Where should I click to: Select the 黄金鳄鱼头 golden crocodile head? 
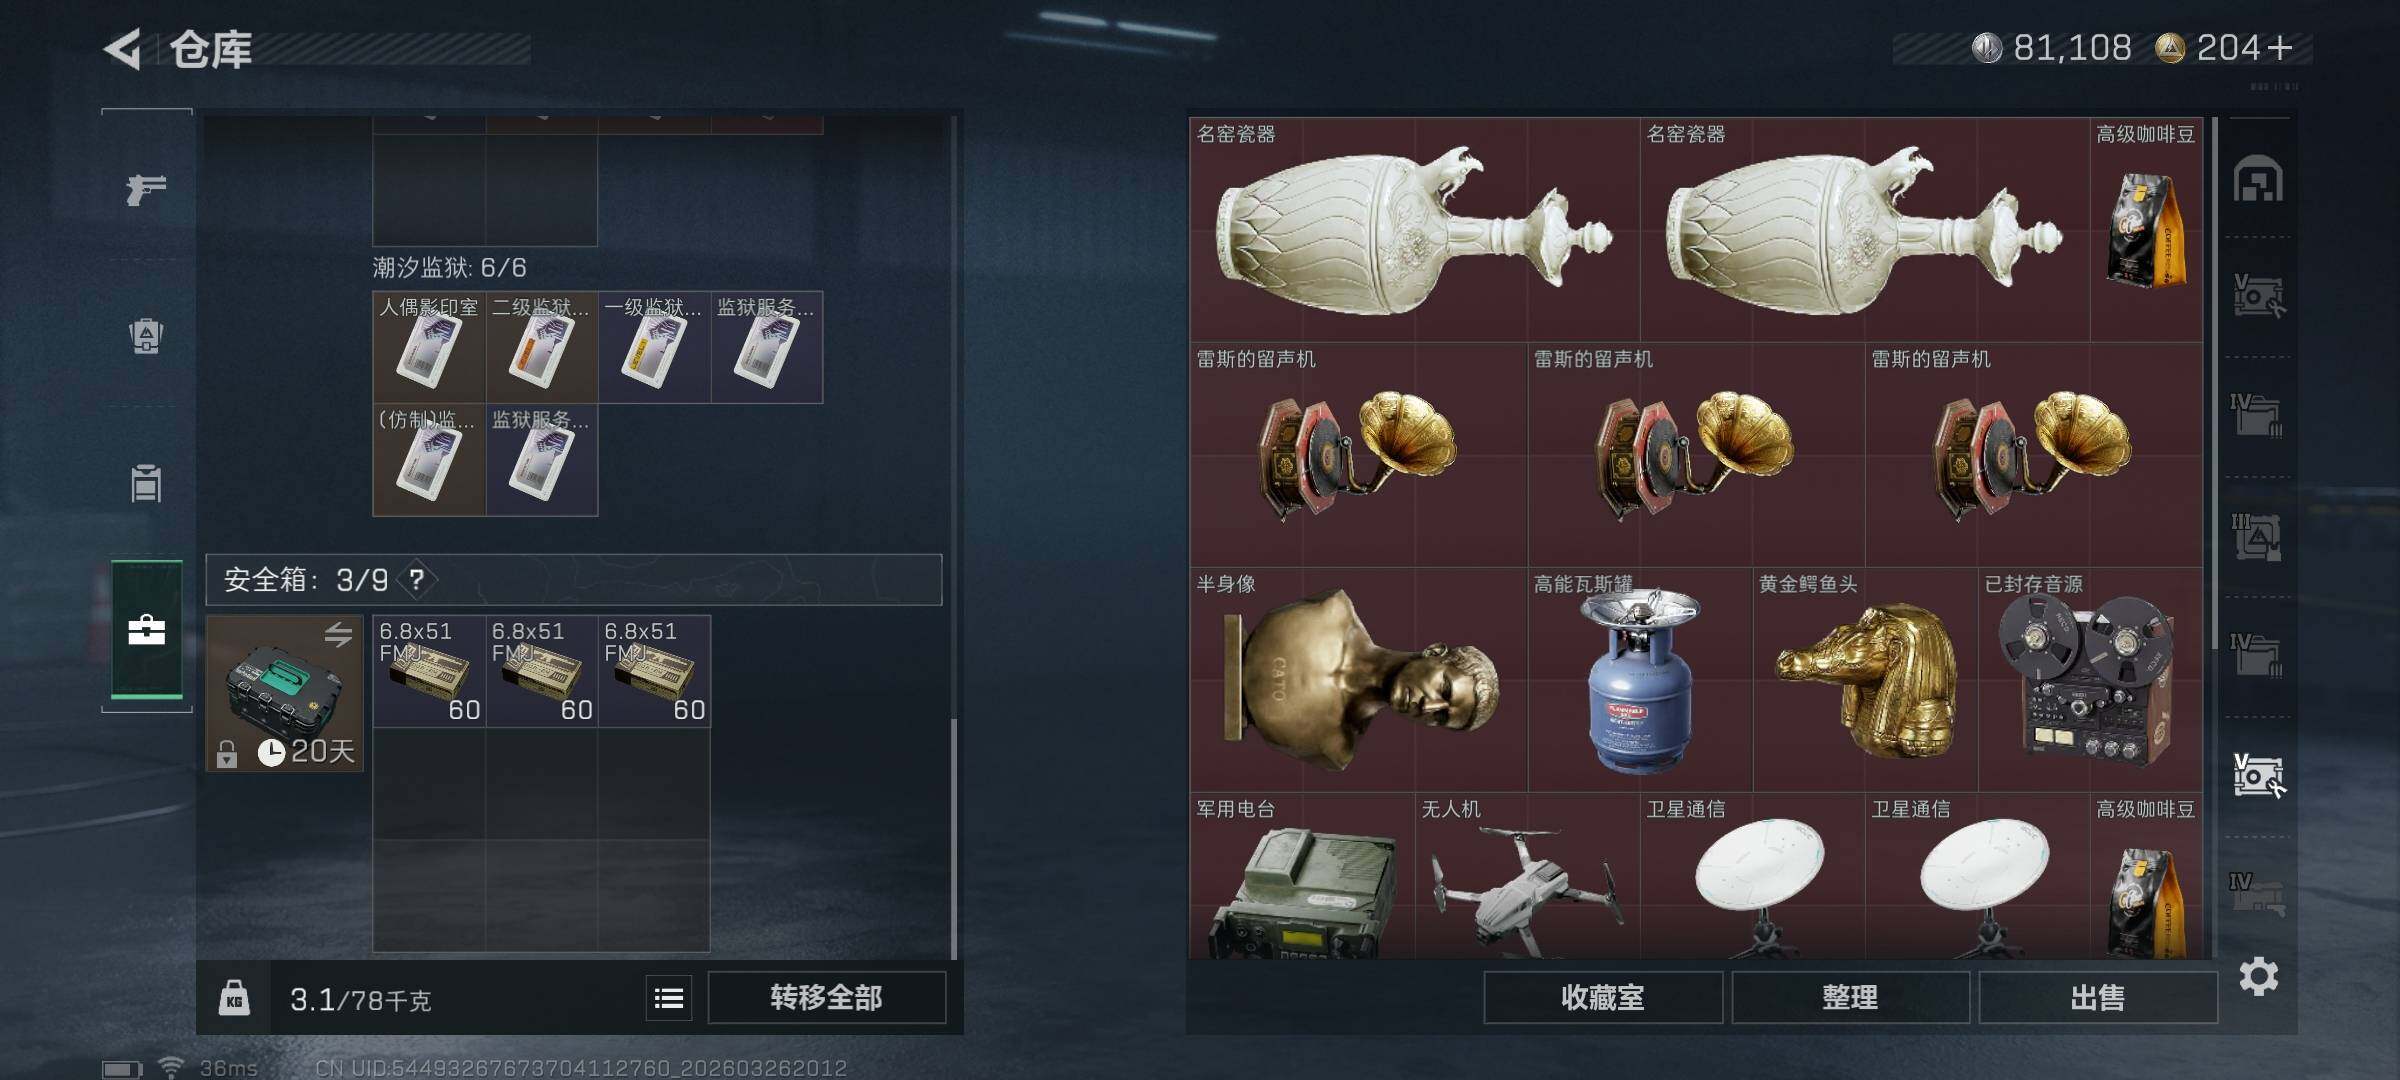[x=1865, y=680]
